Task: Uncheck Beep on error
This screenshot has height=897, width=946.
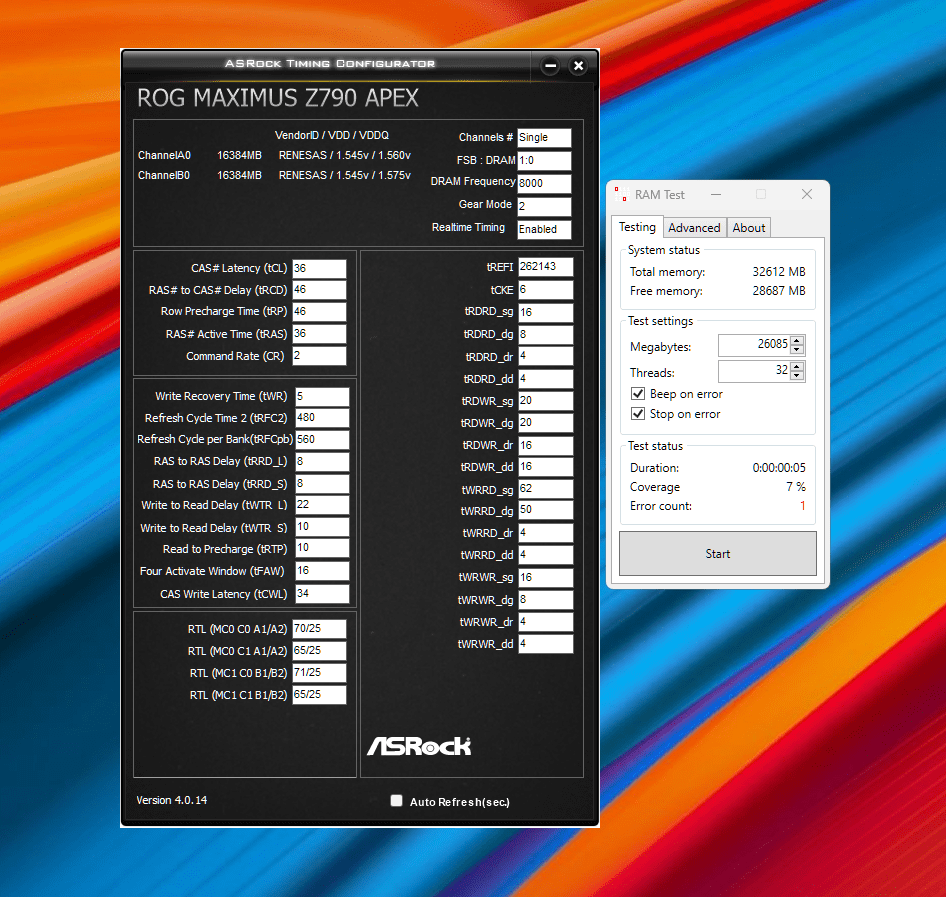Action: click(x=638, y=394)
